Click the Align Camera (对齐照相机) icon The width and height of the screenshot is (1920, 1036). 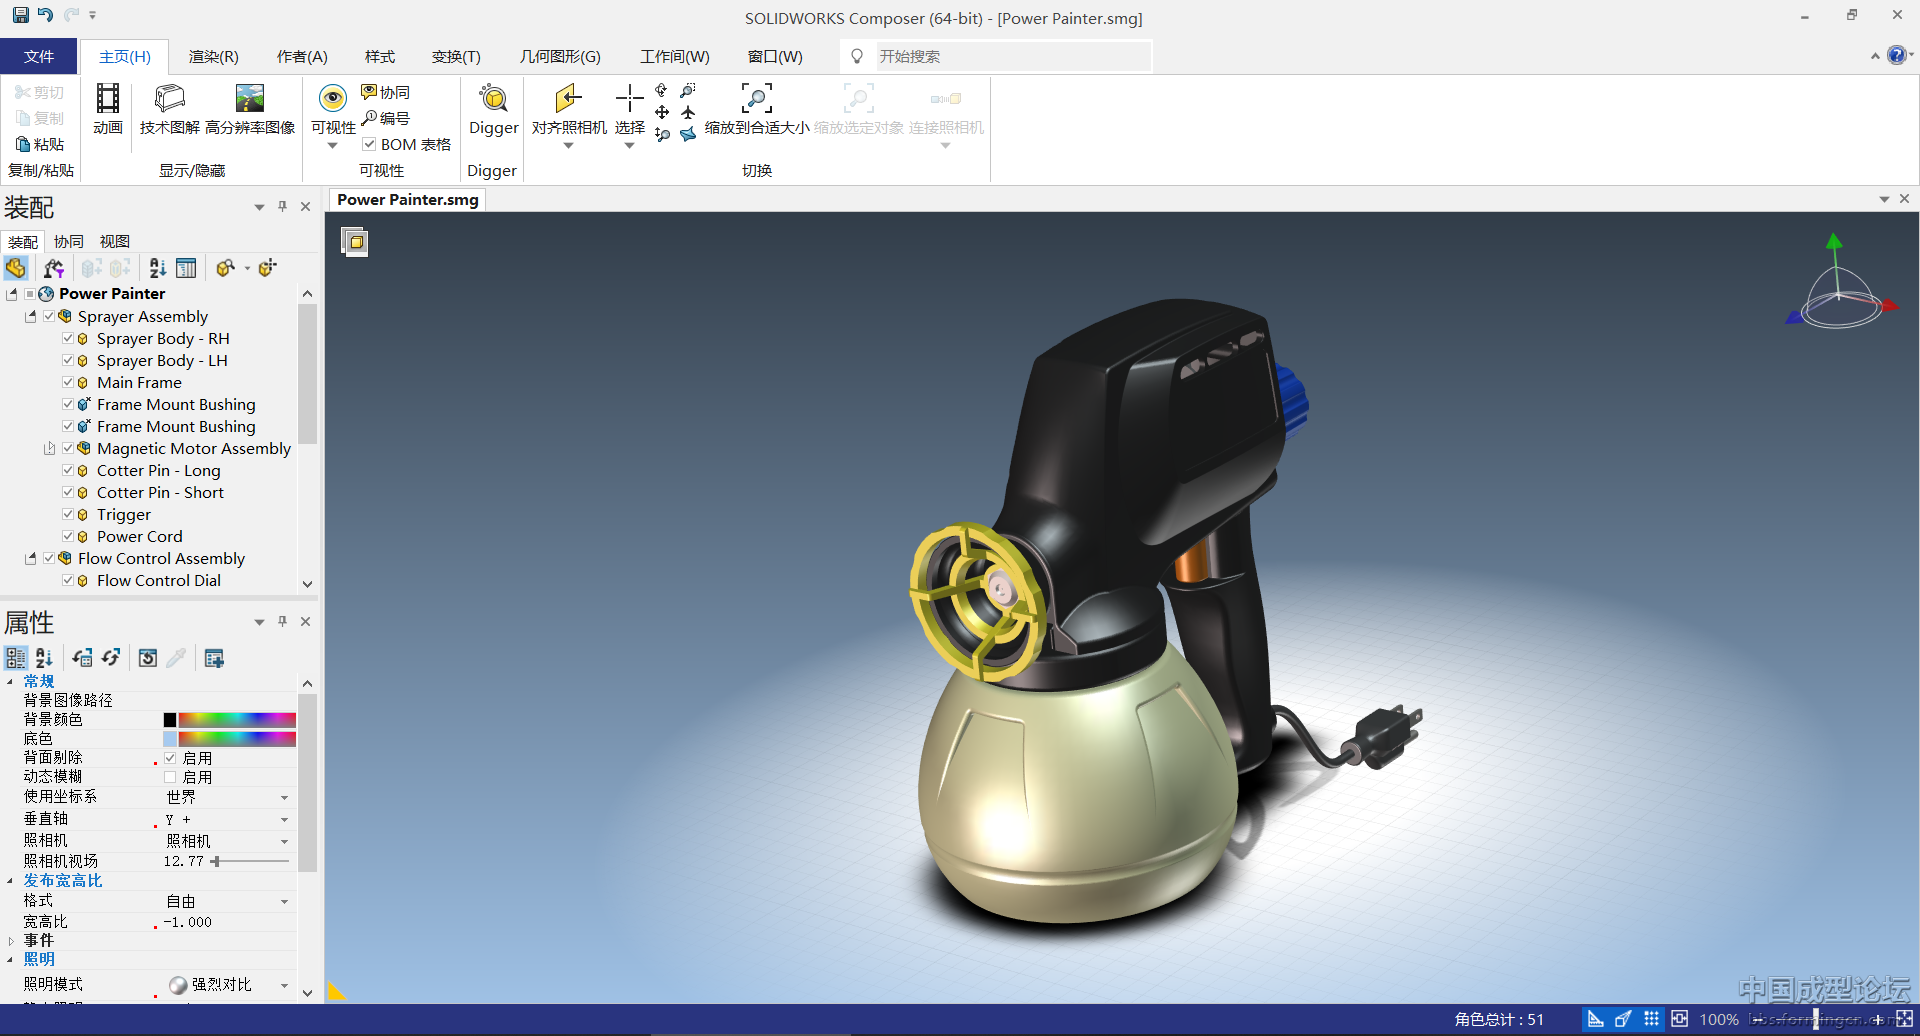[568, 99]
